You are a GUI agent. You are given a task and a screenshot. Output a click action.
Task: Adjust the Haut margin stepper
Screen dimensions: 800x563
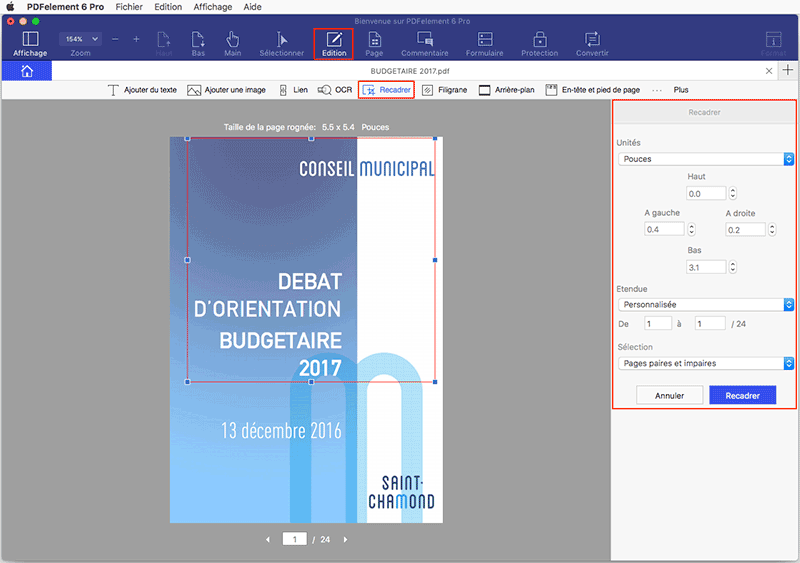tap(733, 193)
